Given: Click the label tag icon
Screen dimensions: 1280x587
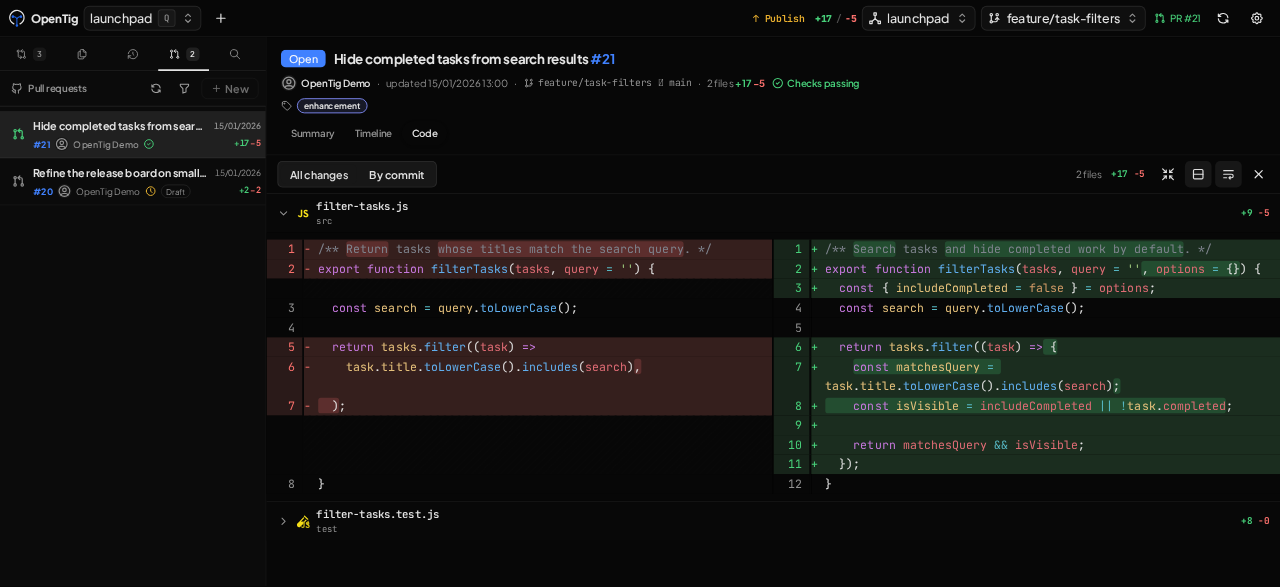Looking at the screenshot, I should (x=287, y=106).
